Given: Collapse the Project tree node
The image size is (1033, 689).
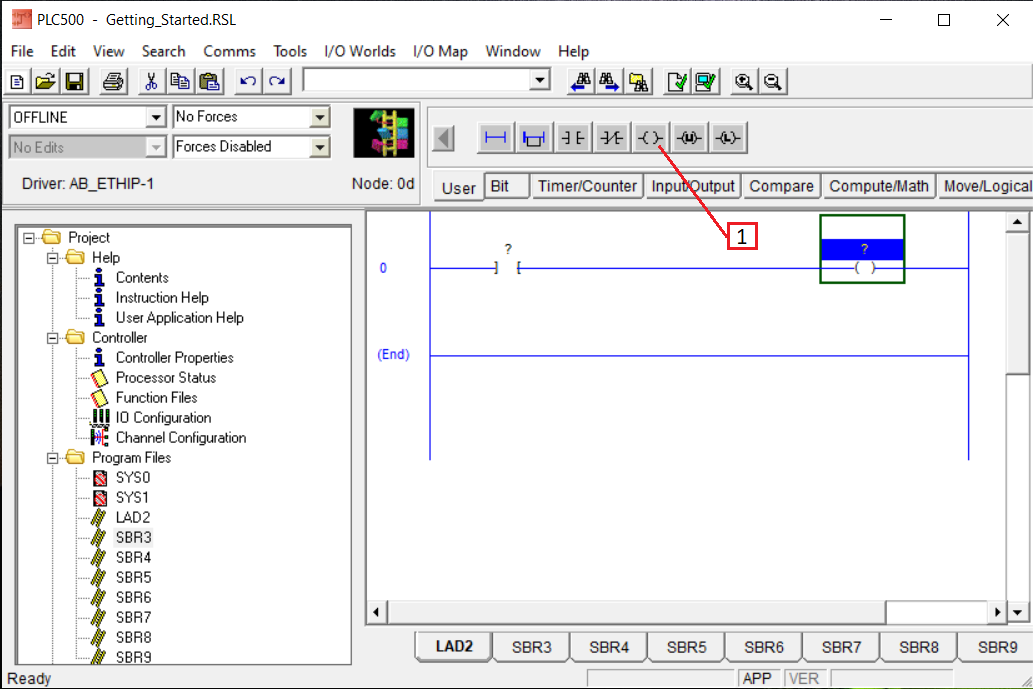Looking at the screenshot, I should [29, 238].
